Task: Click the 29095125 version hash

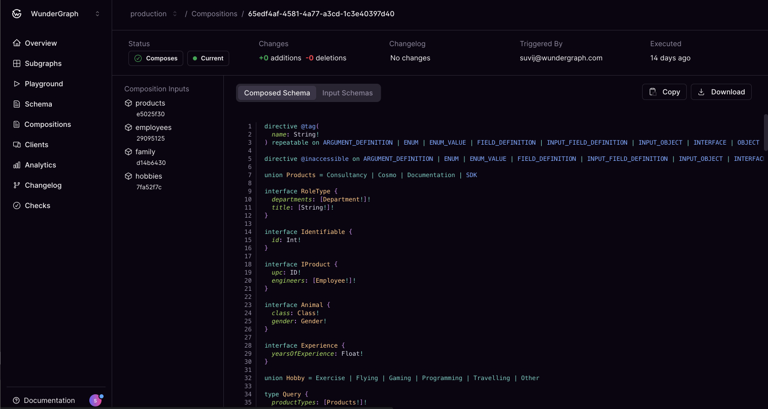Action: tap(150, 139)
